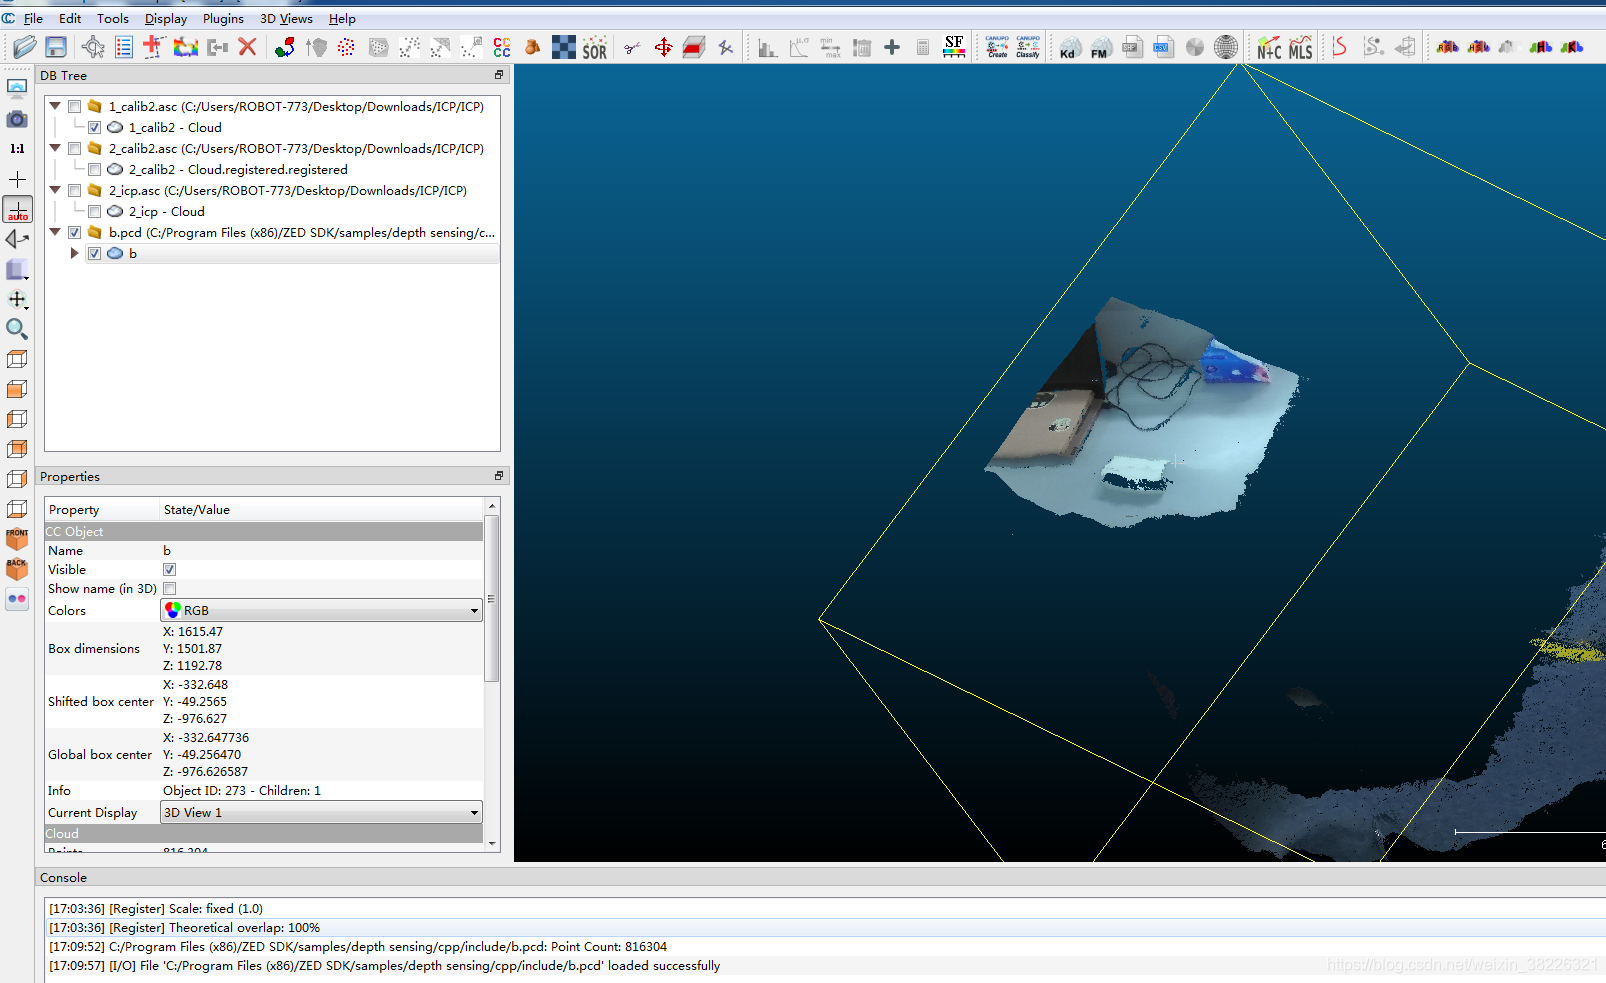1606x983 pixels.
Task: Enable Show name (in 3D) checkbox
Action: (170, 589)
